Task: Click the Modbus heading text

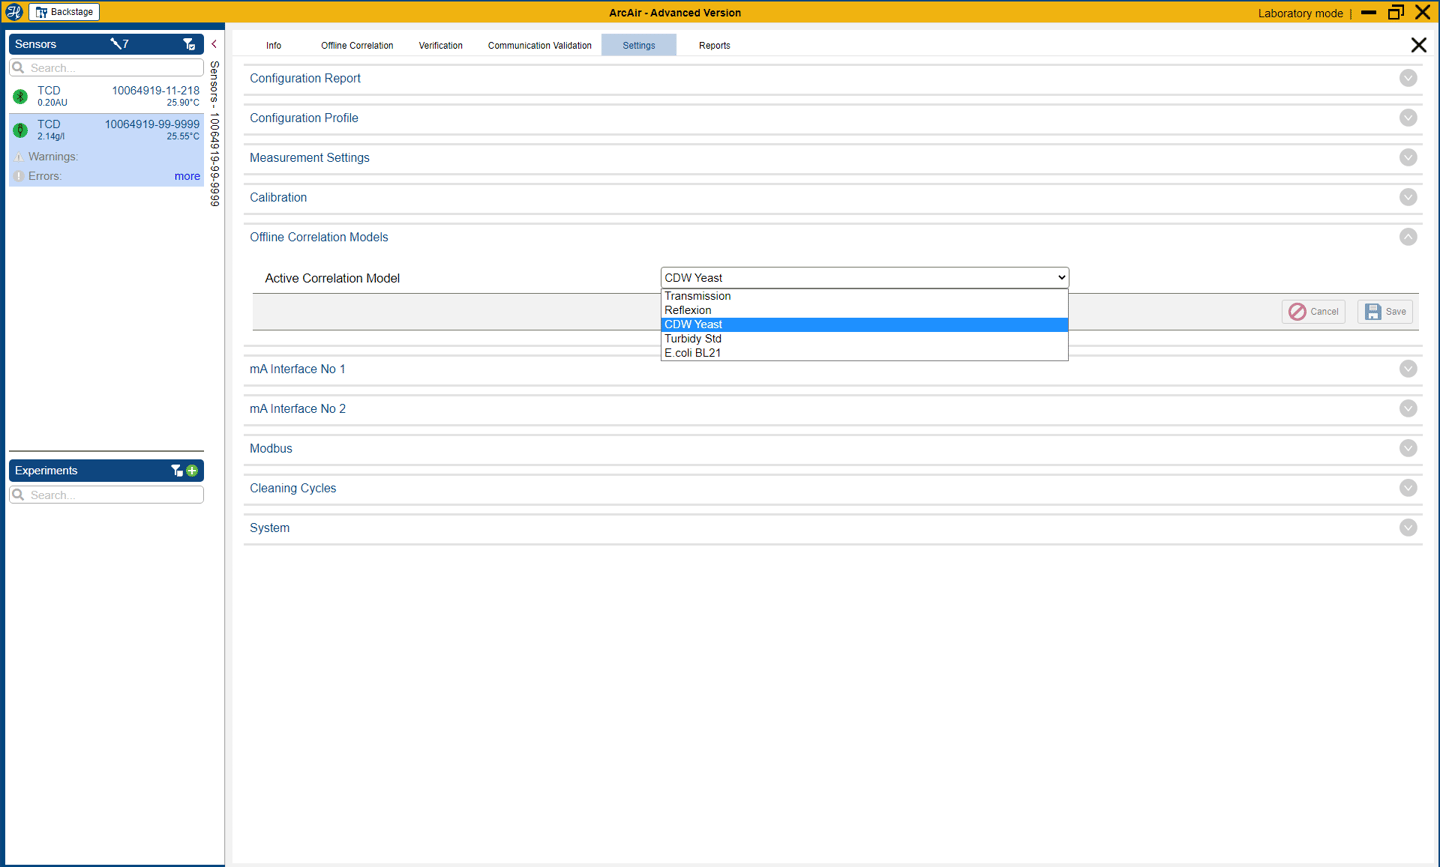Action: [x=271, y=448]
